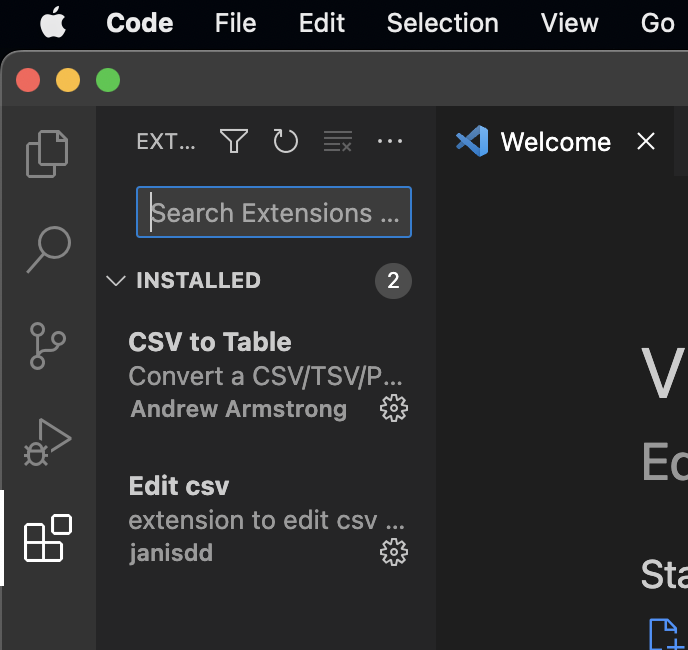Open the View menu
688x650 pixels.
coord(570,23)
